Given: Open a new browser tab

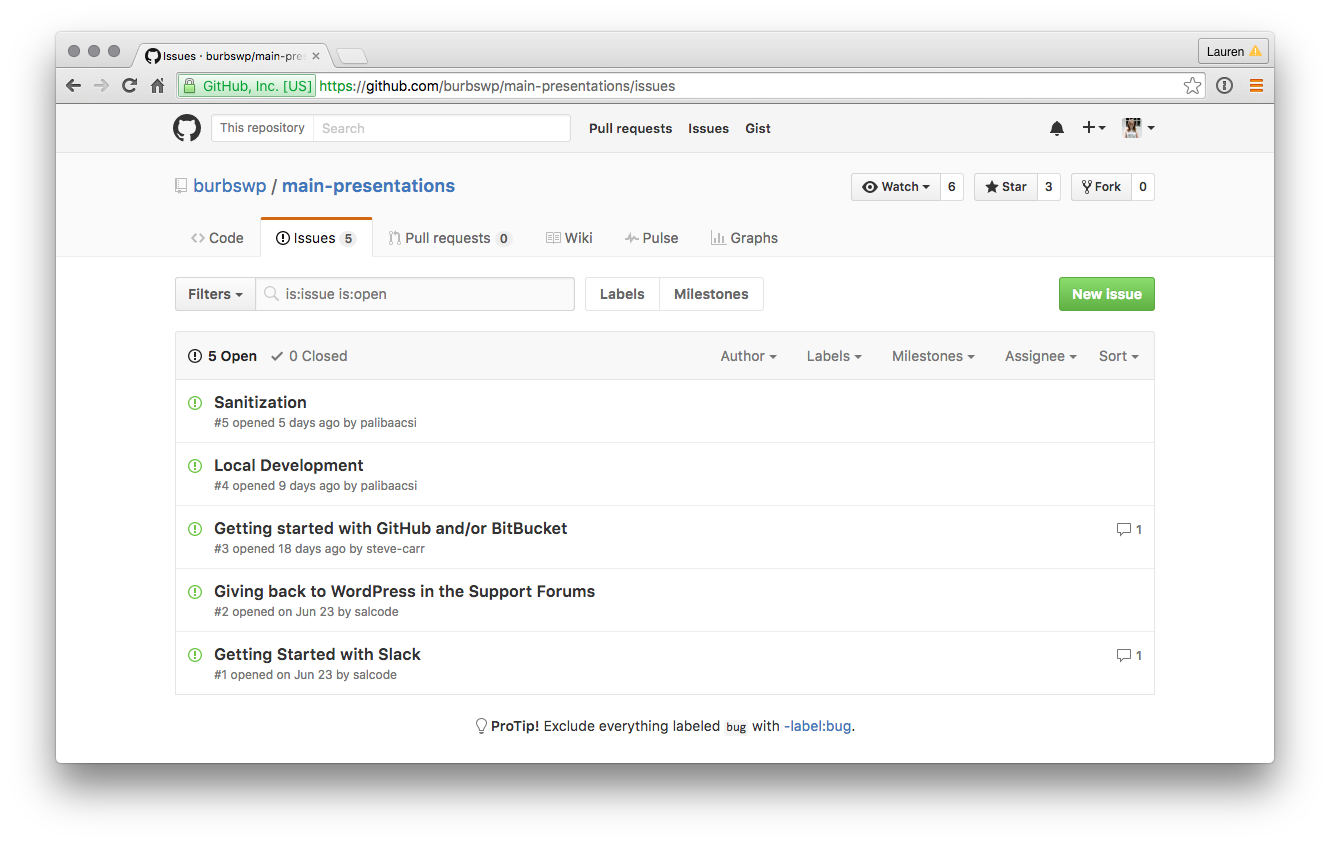Looking at the screenshot, I should point(352,56).
